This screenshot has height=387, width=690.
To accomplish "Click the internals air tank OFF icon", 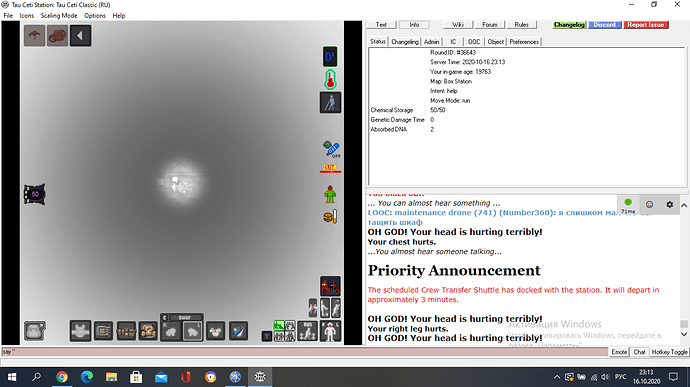I will (x=331, y=150).
